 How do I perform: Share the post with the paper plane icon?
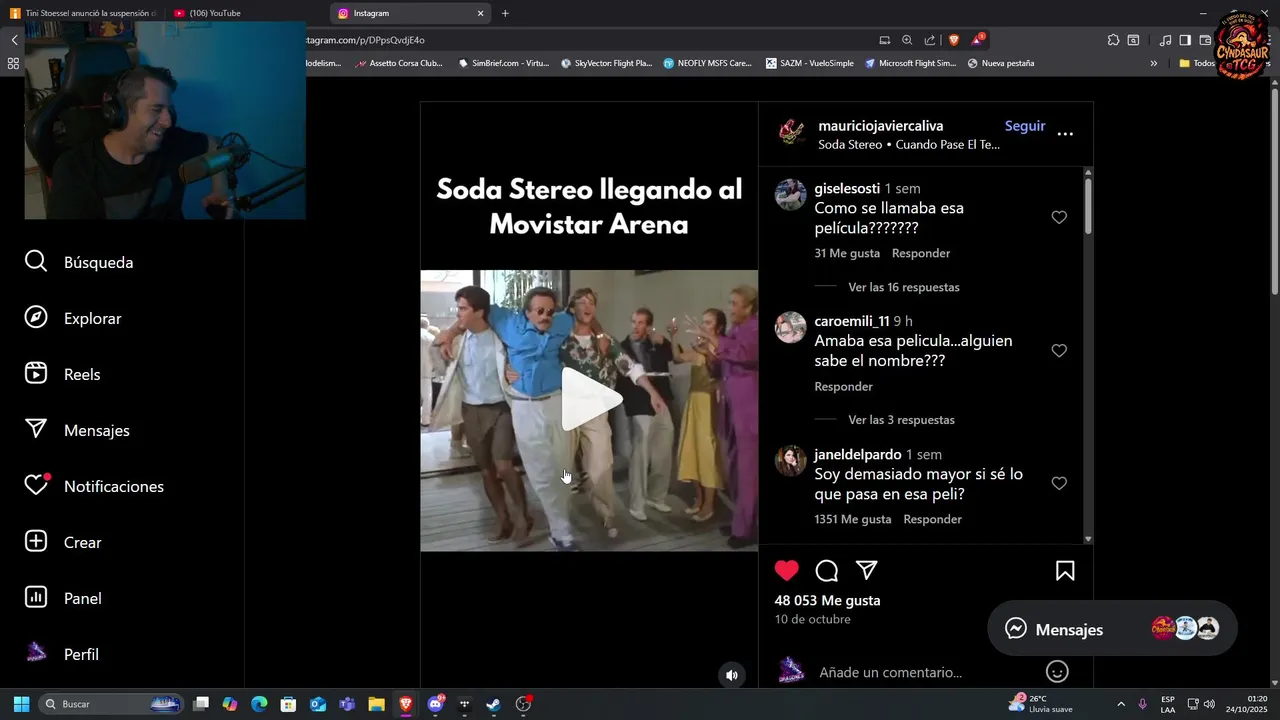click(867, 570)
